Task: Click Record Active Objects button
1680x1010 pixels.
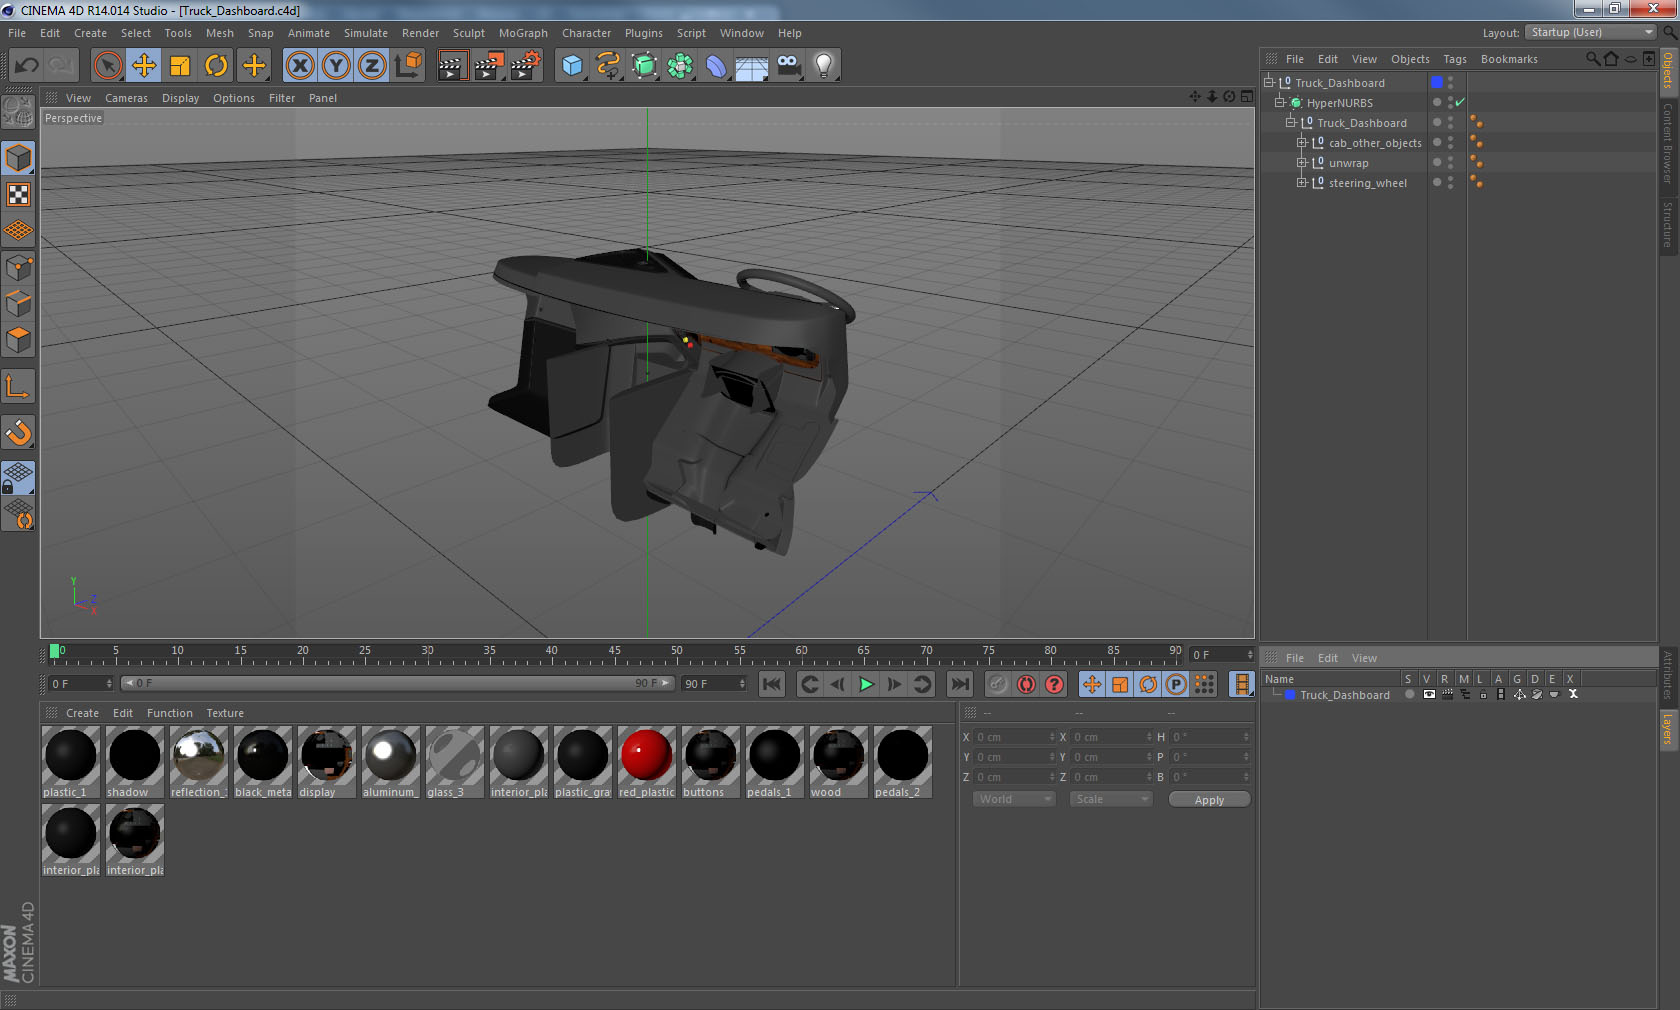Action: click(x=998, y=684)
